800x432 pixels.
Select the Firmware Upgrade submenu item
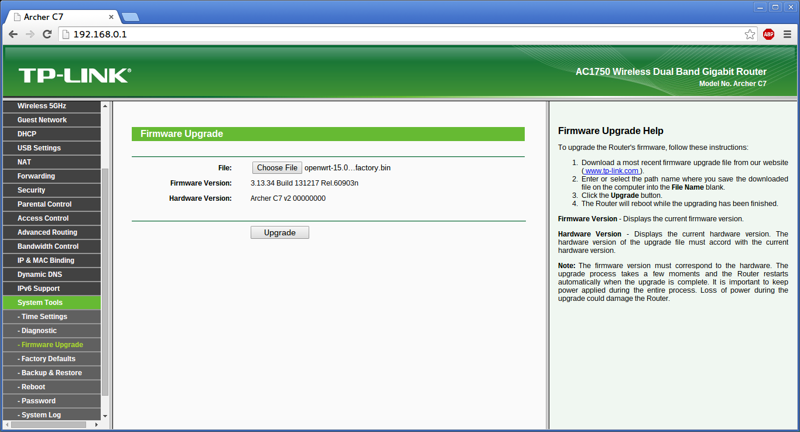52,344
